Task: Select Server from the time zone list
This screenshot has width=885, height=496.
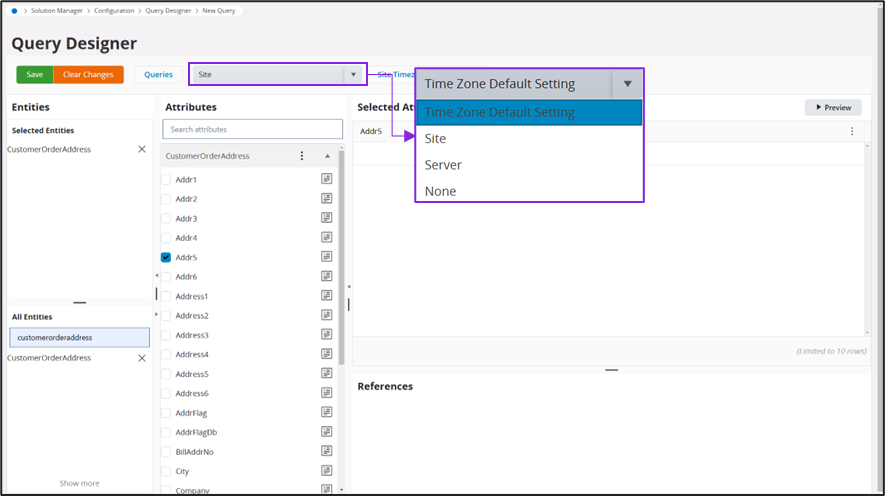Action: point(442,165)
